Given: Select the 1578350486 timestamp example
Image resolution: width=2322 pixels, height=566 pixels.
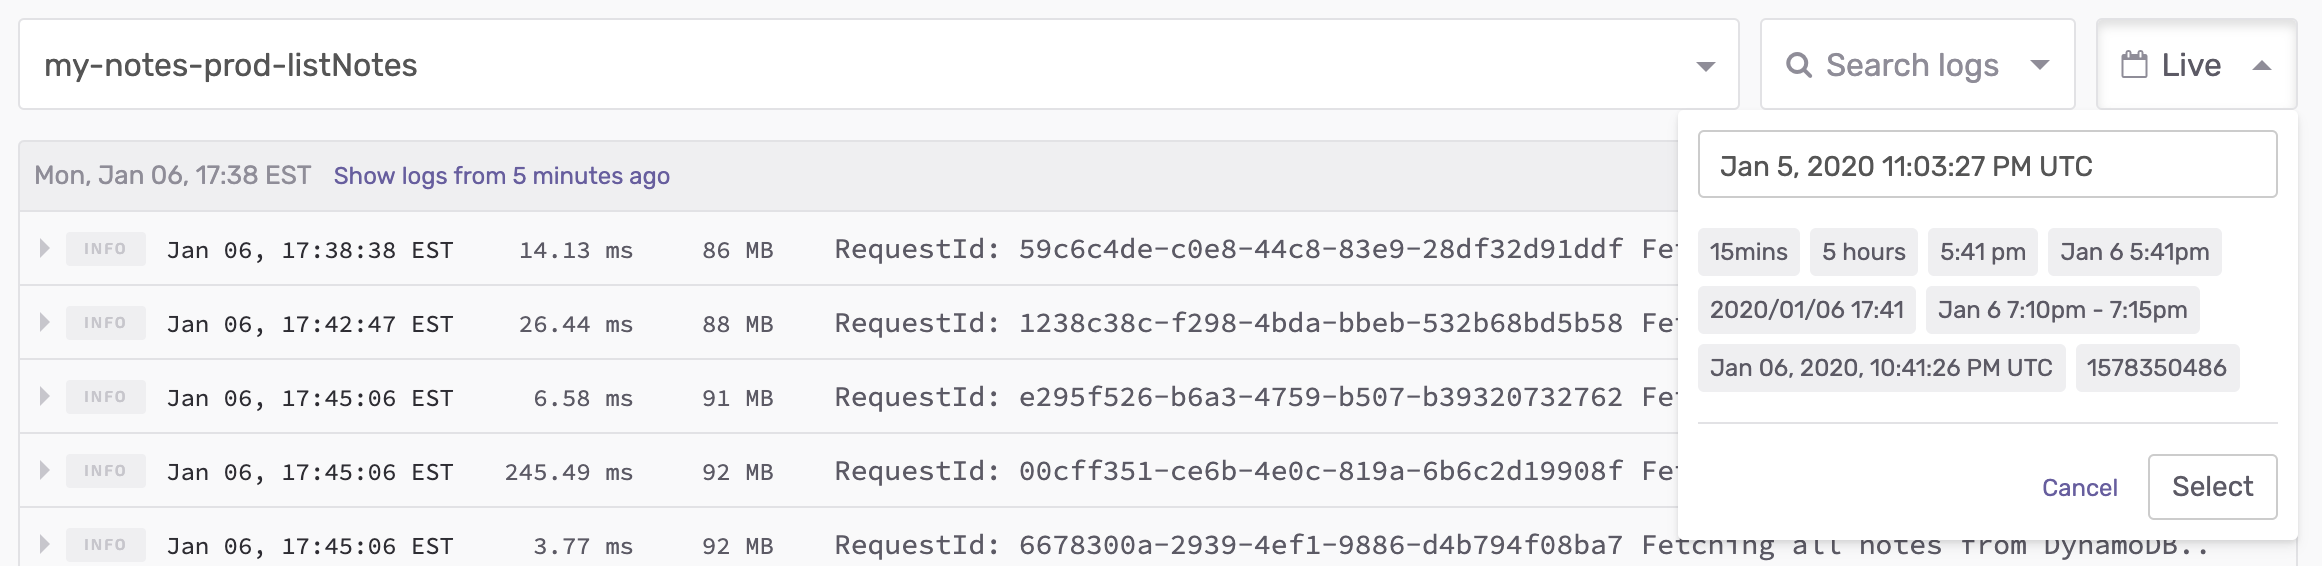Looking at the screenshot, I should [x=2156, y=368].
